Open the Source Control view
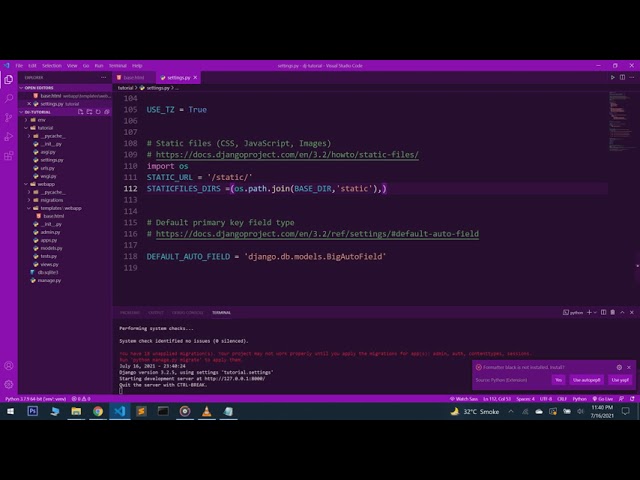The height and width of the screenshot is (480, 640). tap(9, 118)
